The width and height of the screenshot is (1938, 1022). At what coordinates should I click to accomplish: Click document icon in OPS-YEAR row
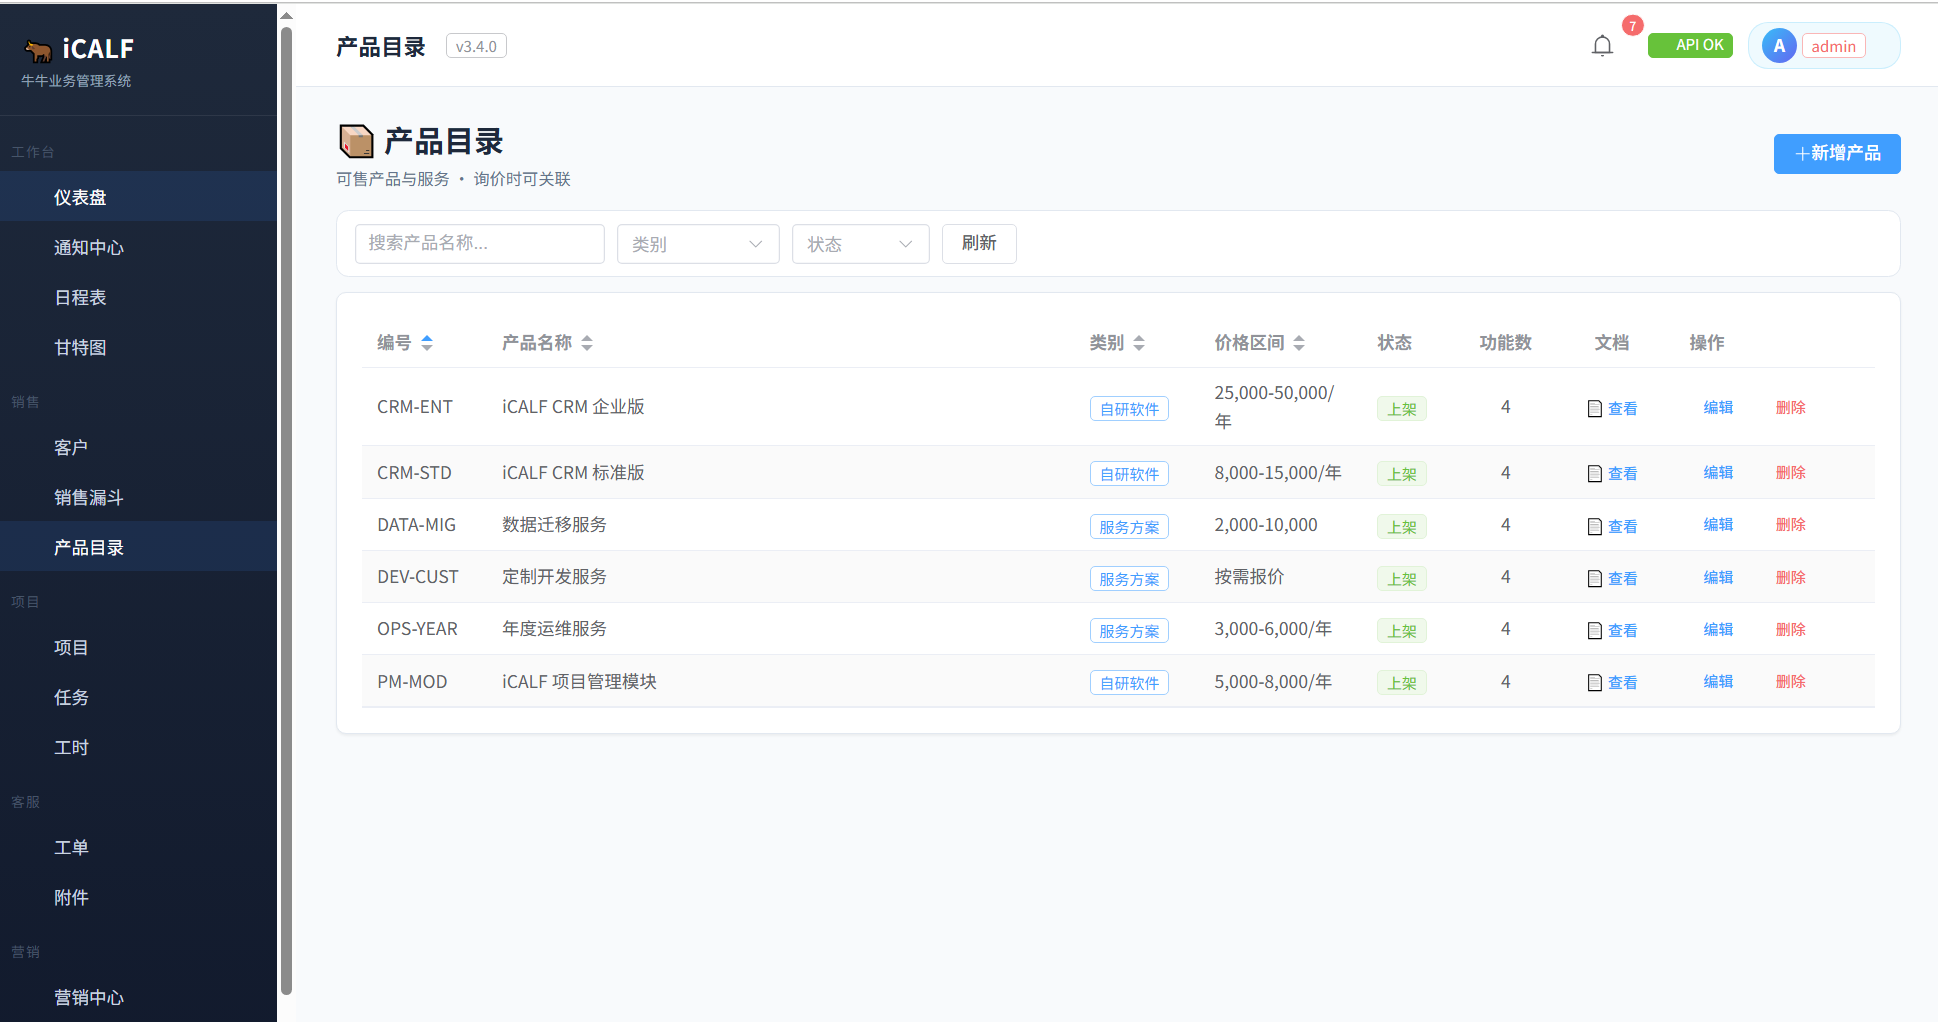(1595, 630)
